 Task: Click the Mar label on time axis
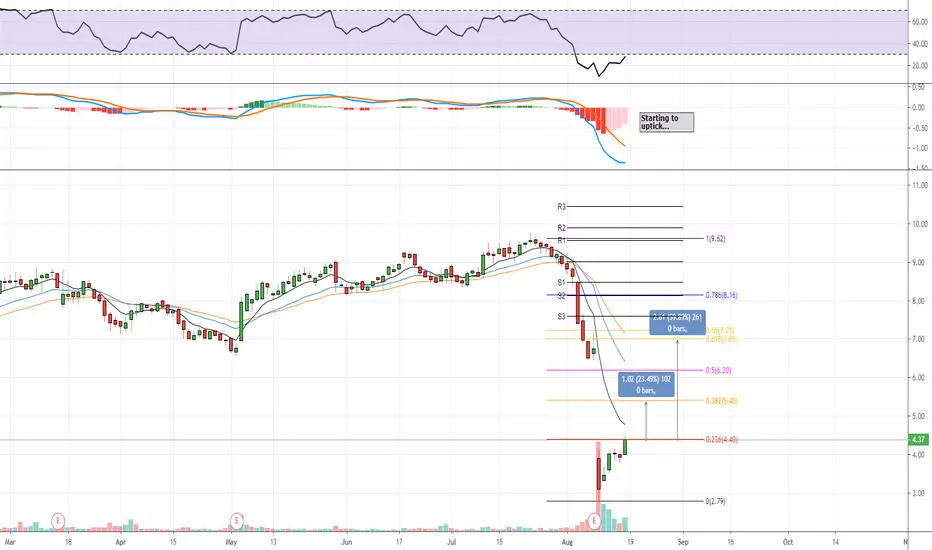pyautogui.click(x=10, y=542)
